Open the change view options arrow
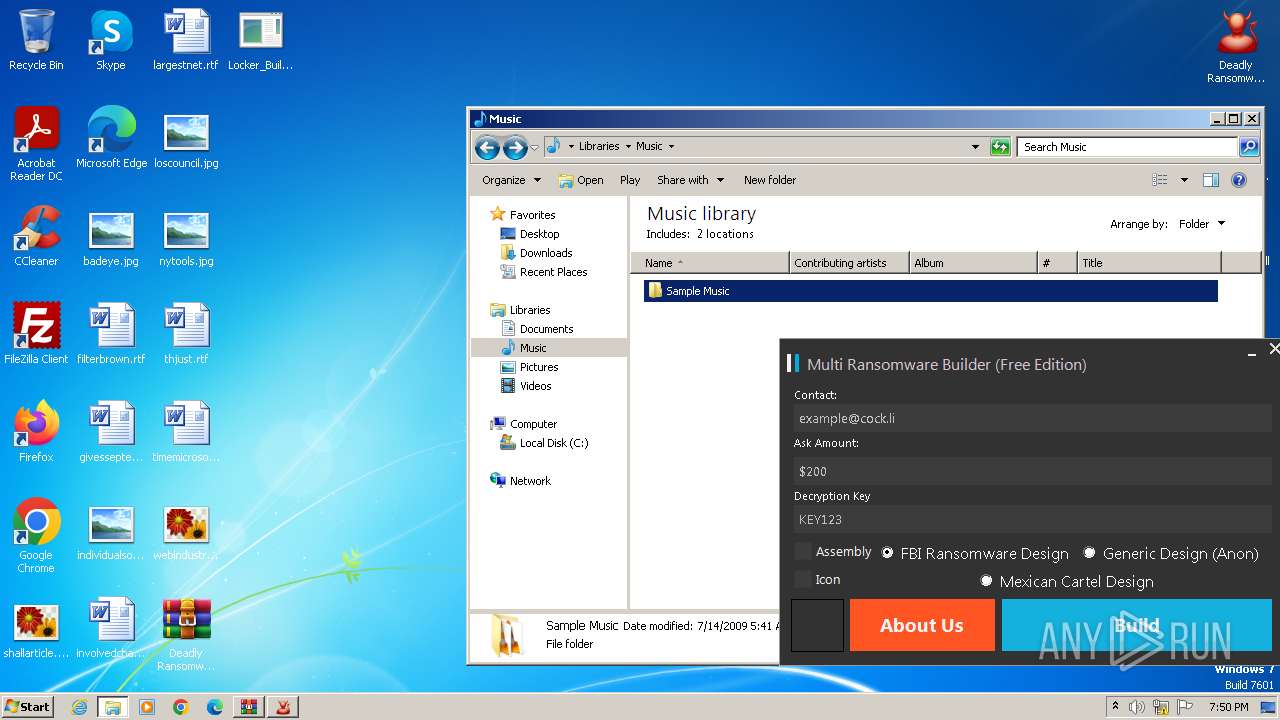1280x720 pixels. click(x=1184, y=180)
